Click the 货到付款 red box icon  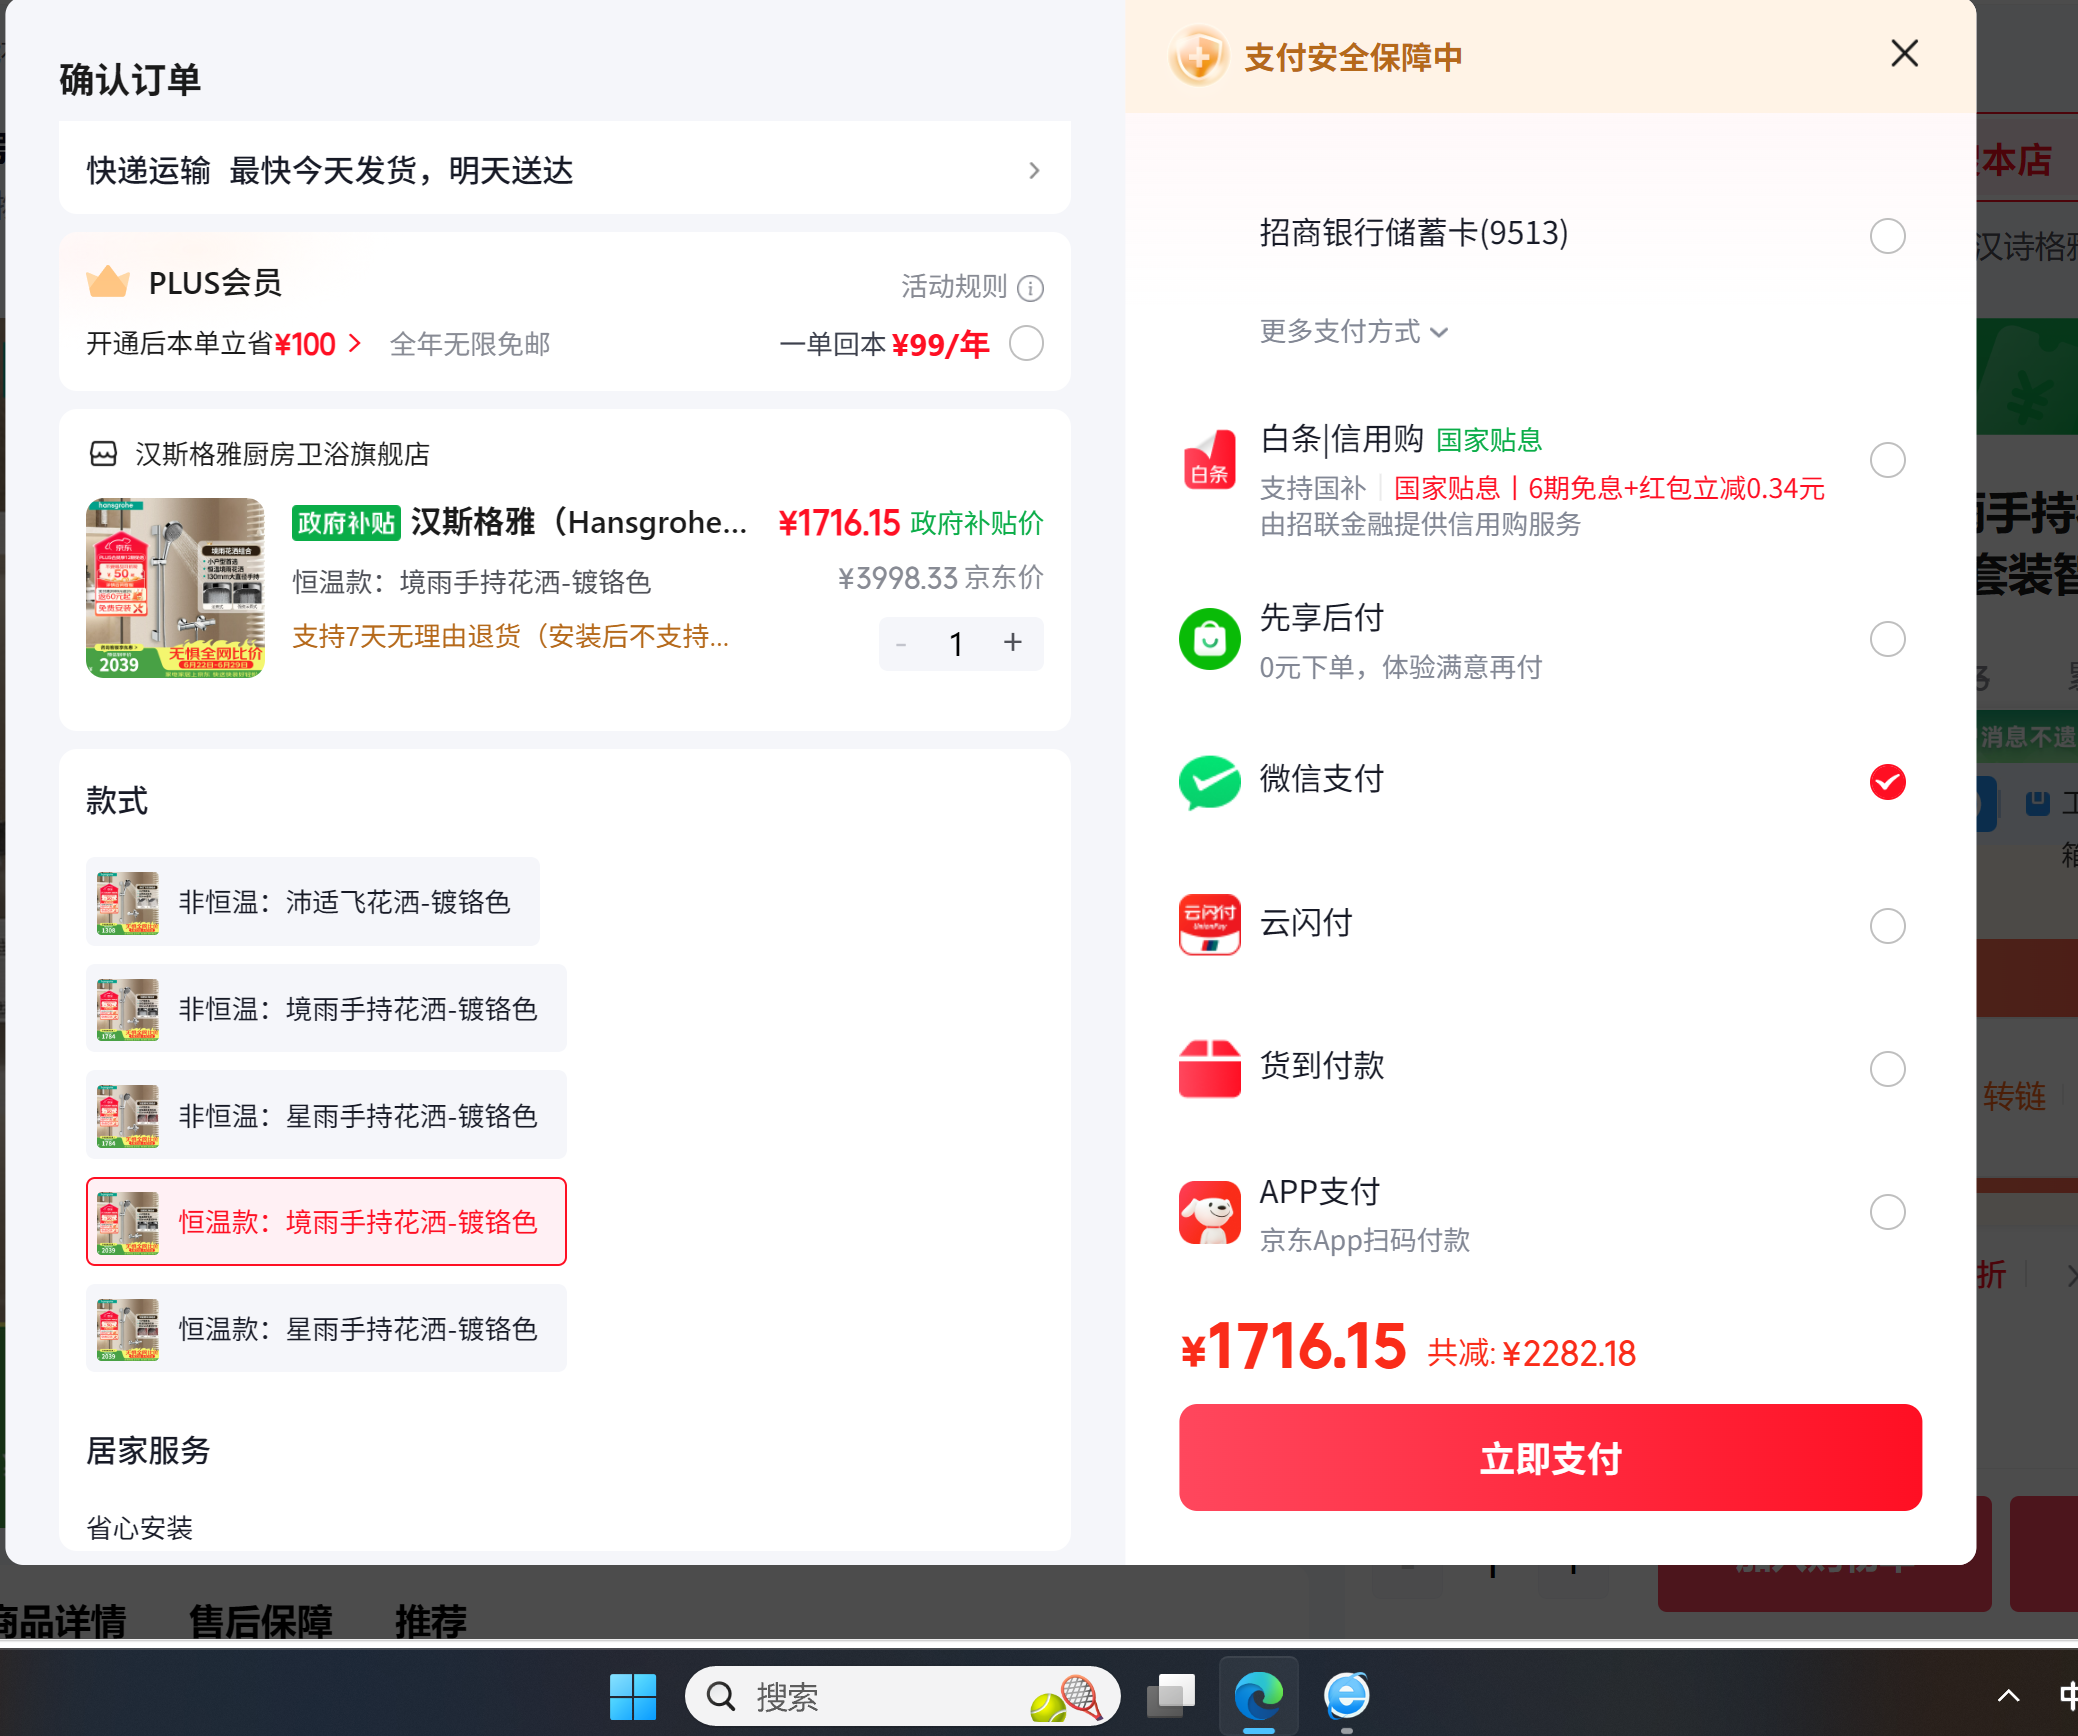tap(1209, 1068)
